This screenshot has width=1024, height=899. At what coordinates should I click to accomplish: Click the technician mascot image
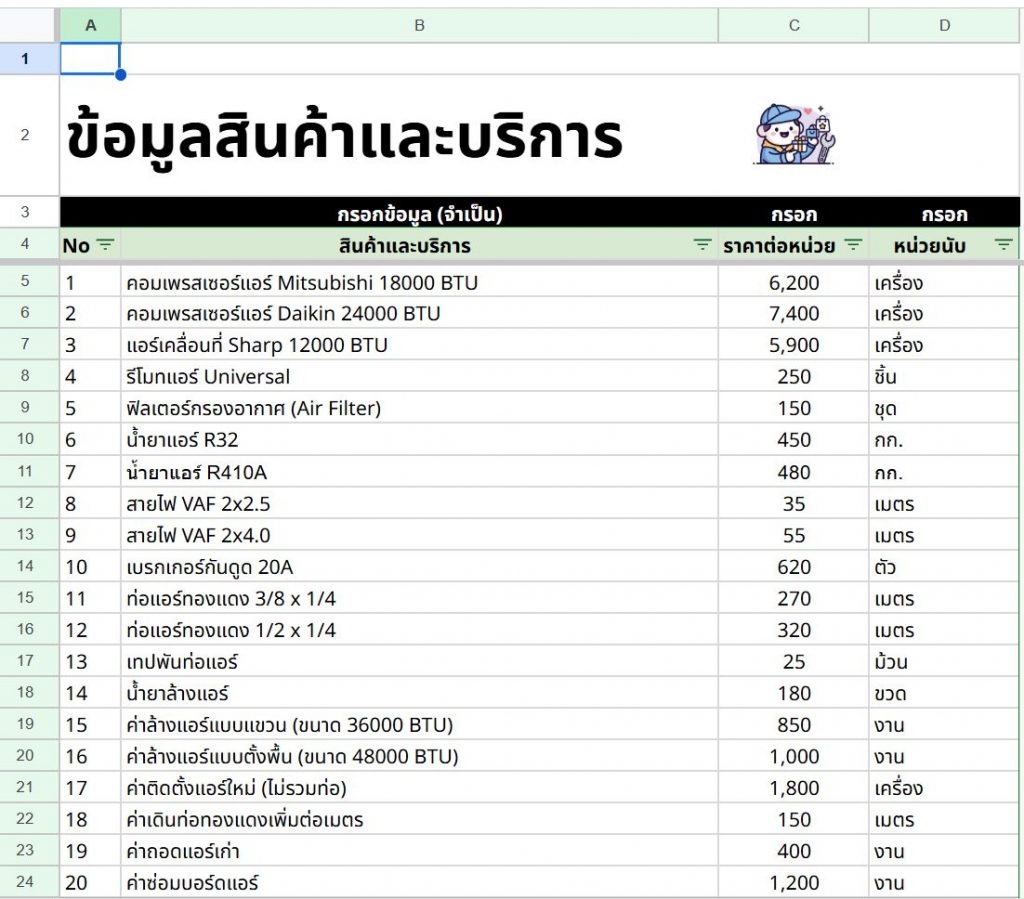pos(794,135)
